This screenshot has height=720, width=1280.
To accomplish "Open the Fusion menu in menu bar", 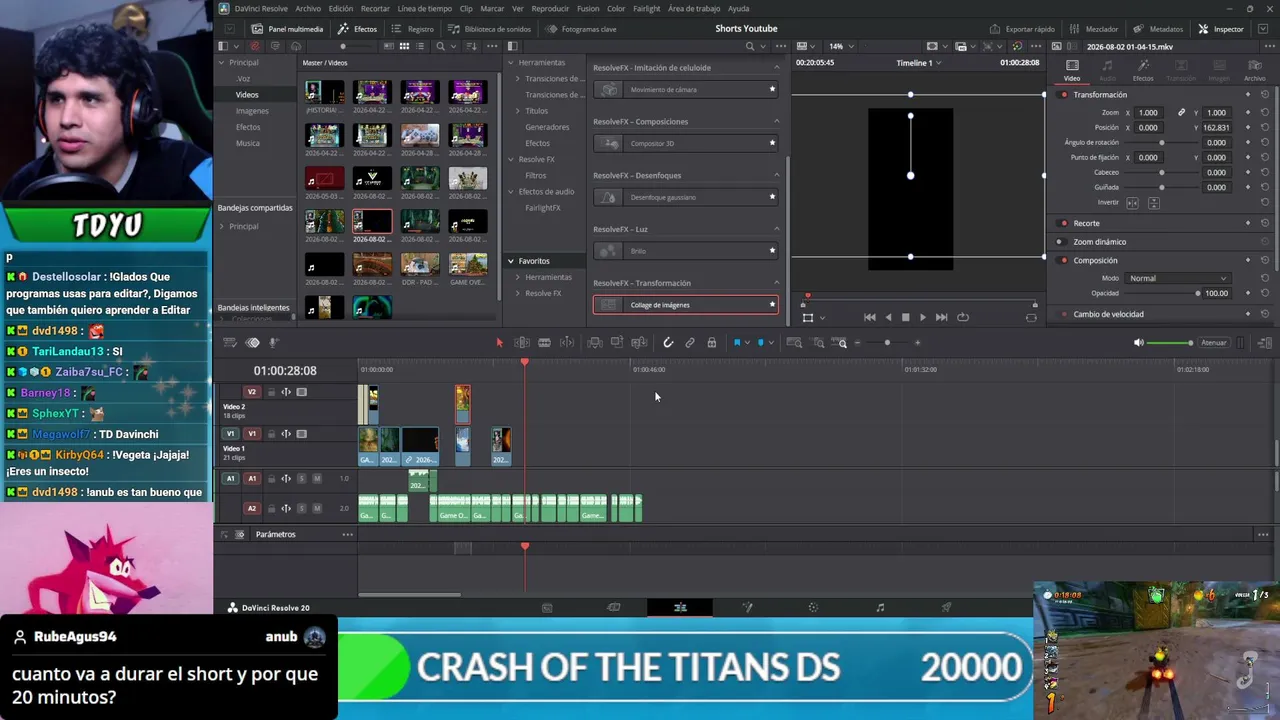I will tap(587, 9).
